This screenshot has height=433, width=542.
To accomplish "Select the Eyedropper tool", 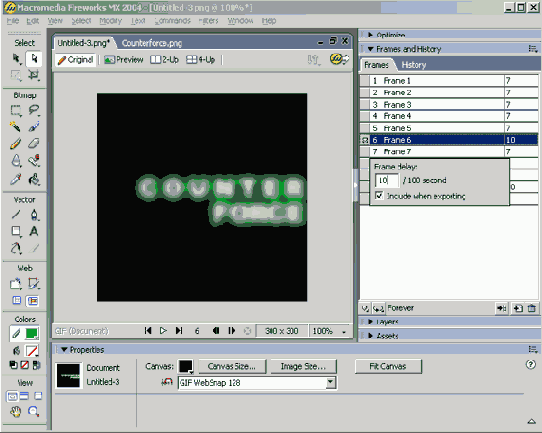I will coord(16,179).
